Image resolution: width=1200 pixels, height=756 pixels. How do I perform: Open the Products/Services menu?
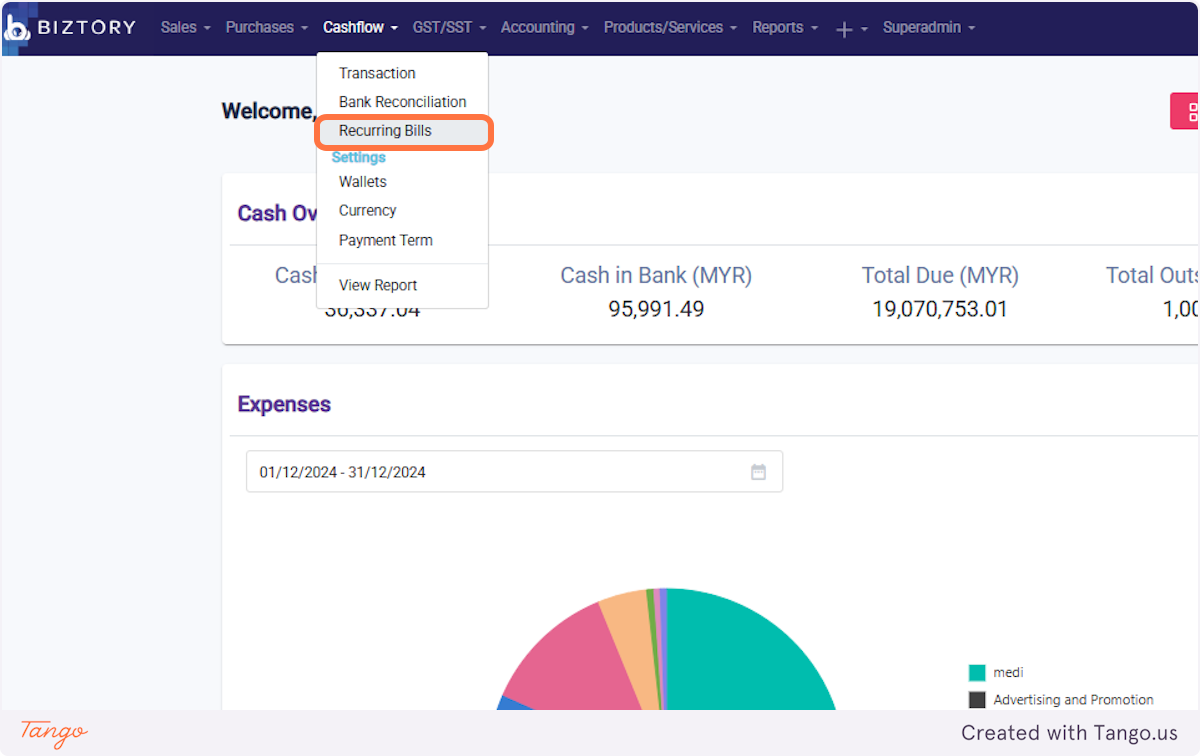pyautogui.click(x=670, y=28)
